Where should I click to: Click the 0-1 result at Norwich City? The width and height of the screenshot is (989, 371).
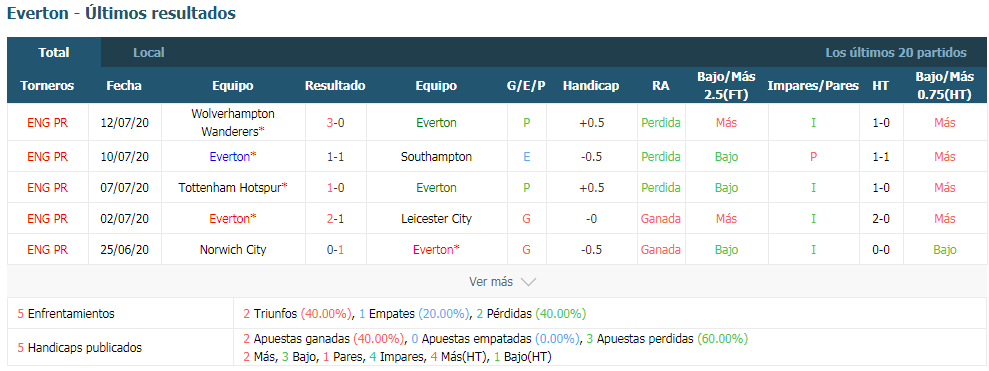click(x=336, y=250)
